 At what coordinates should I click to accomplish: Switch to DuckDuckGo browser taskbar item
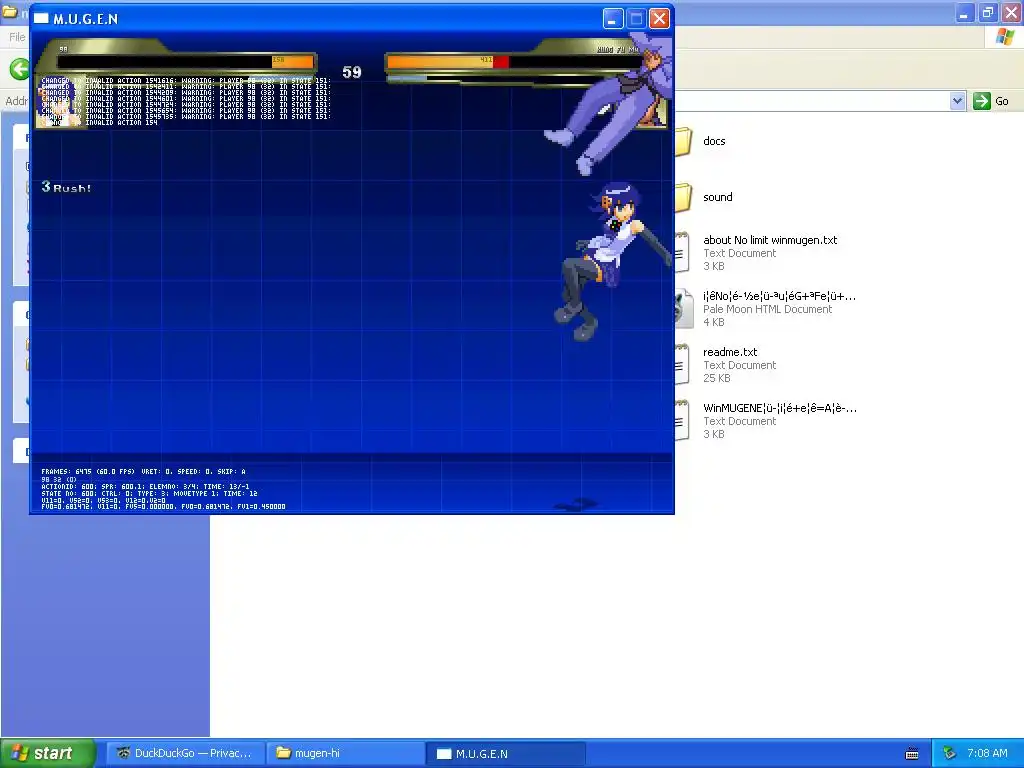pos(184,753)
